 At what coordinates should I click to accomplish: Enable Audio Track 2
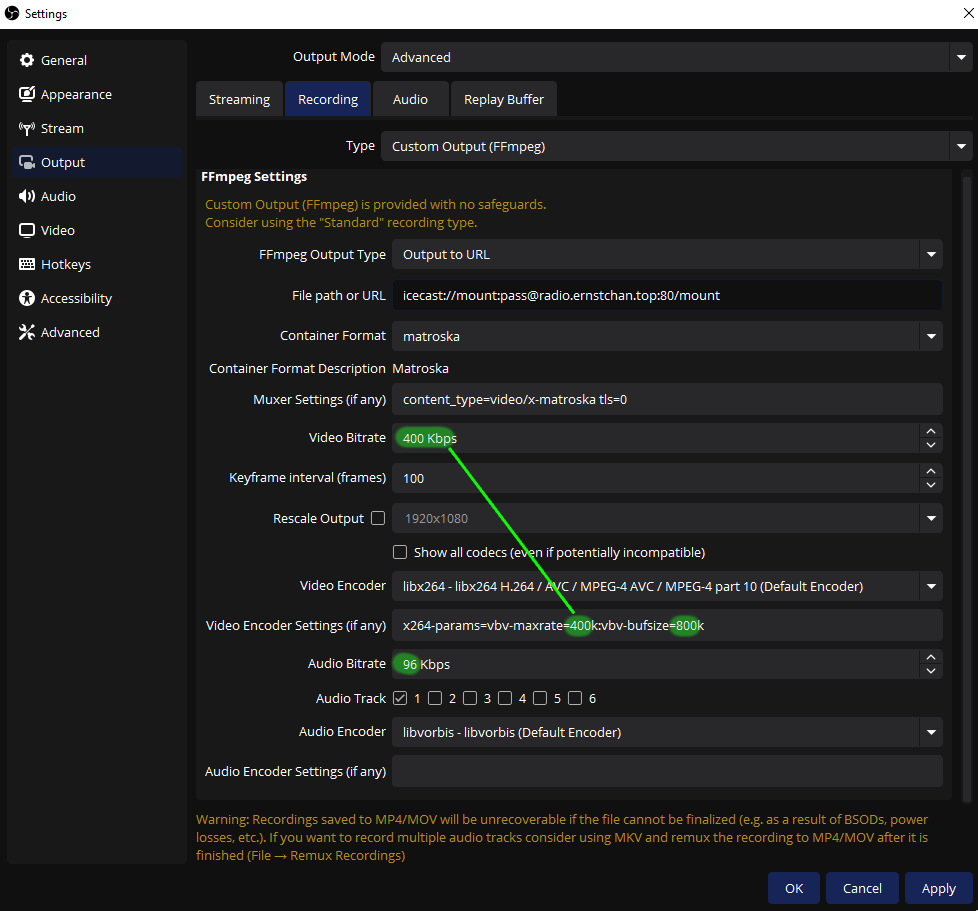click(435, 698)
